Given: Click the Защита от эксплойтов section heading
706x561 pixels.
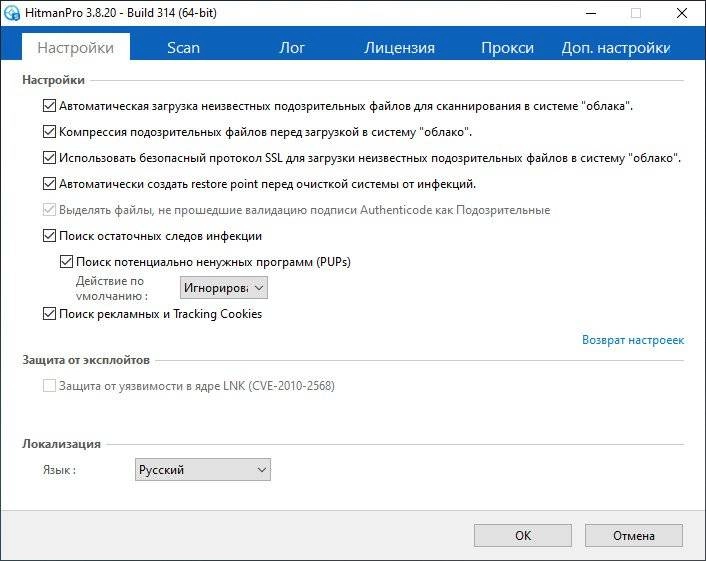Looking at the screenshot, I should [86, 360].
